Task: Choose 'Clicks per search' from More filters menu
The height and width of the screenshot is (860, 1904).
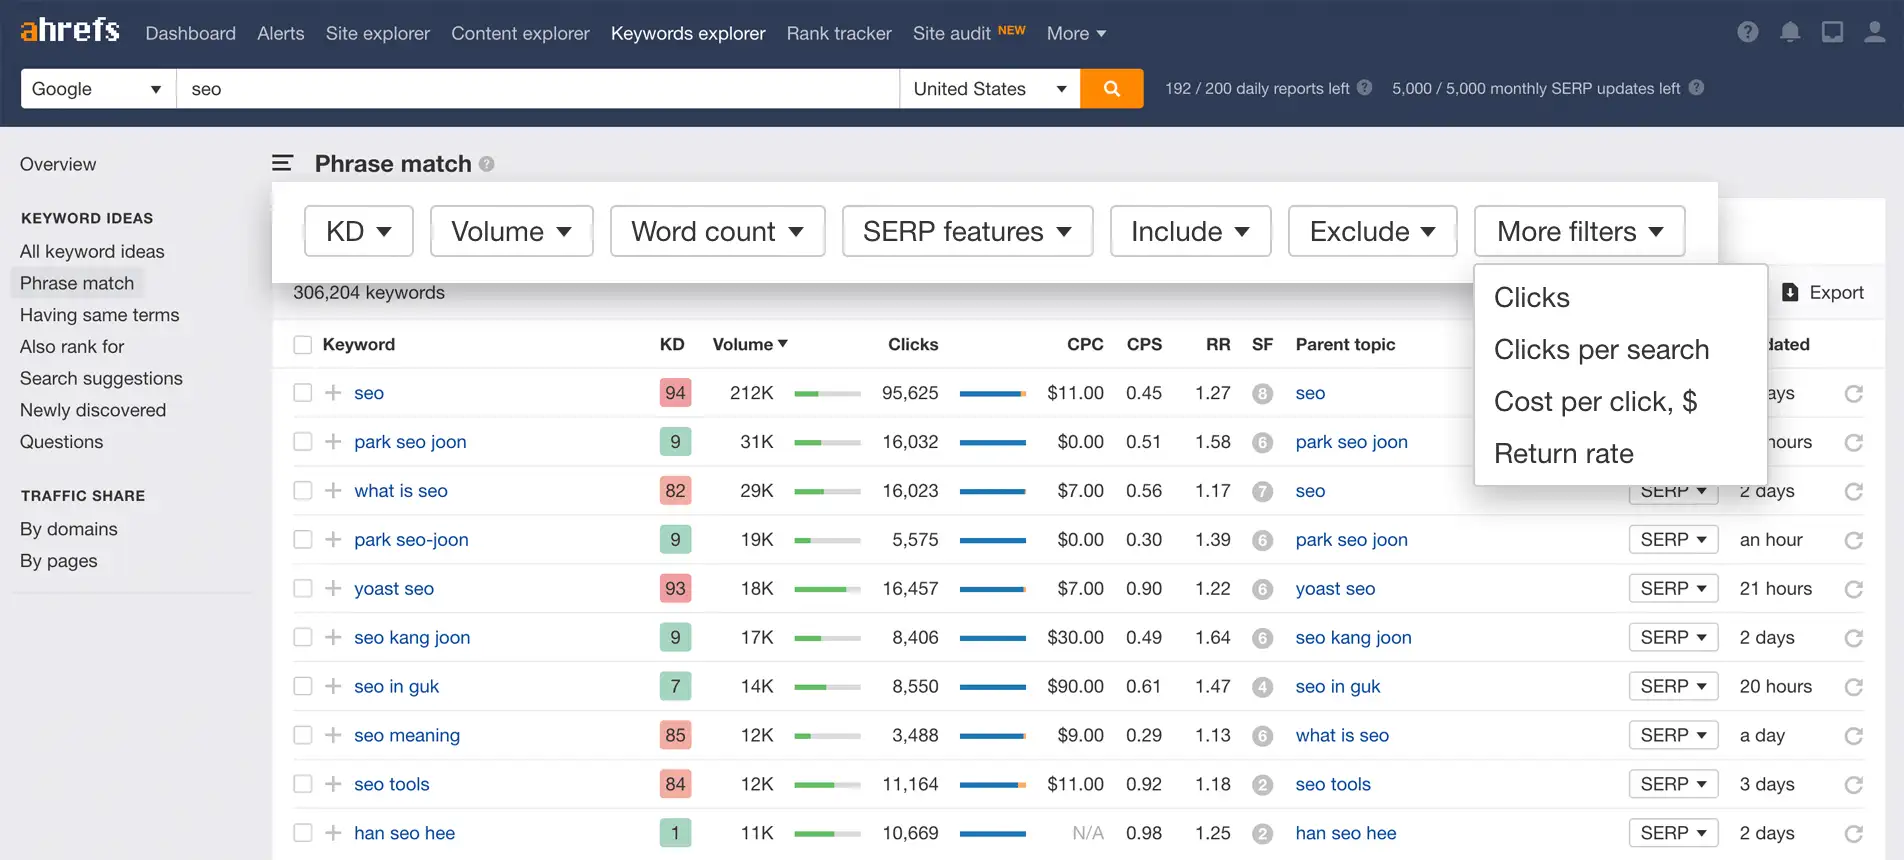Action: point(1600,350)
